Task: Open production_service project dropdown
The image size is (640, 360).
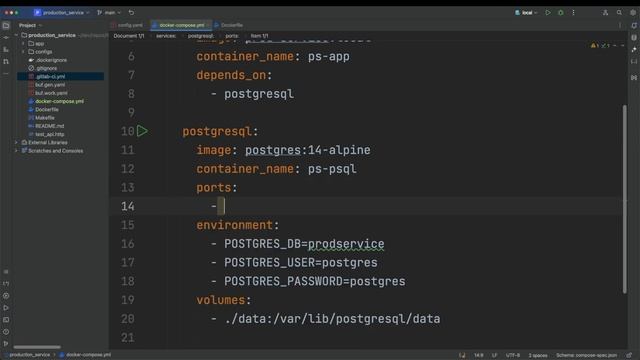Action: pos(62,13)
